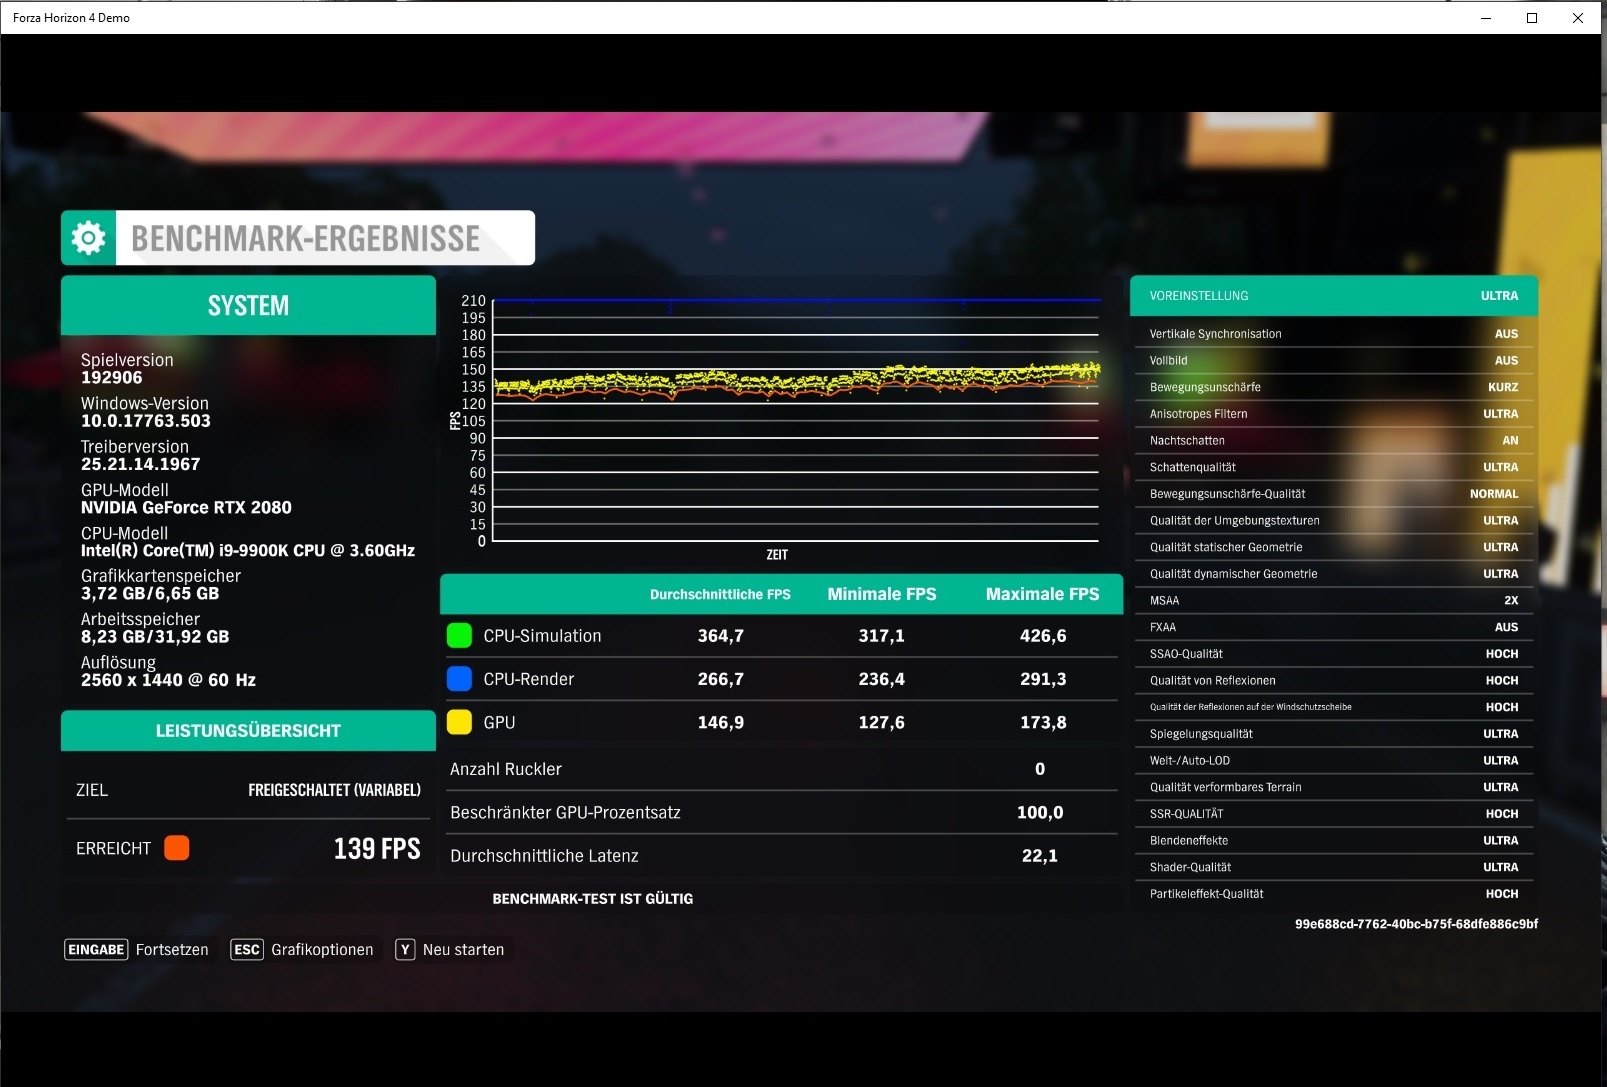Click the Durchschnittliche FPS column header
The height and width of the screenshot is (1087, 1607).
coord(720,594)
